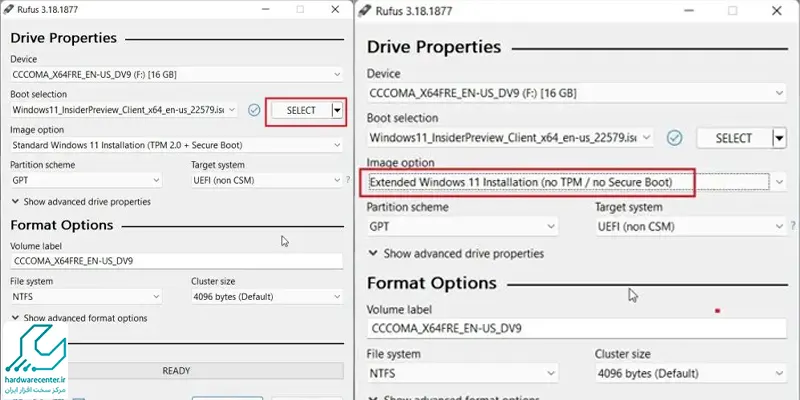
Task: Open Device dropdown in left Rufus window
Action: [x=177, y=74]
